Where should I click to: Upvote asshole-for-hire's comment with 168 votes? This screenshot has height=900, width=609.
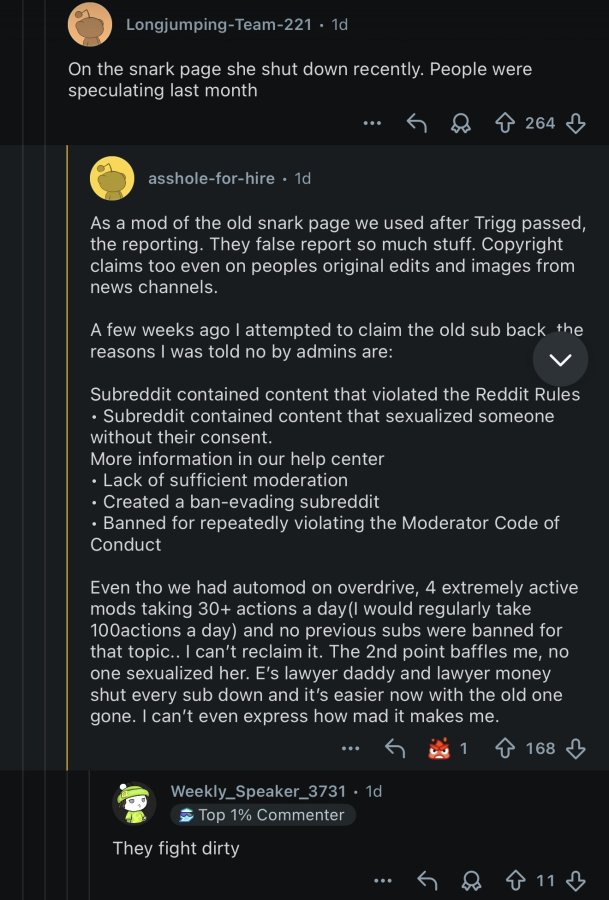505,748
